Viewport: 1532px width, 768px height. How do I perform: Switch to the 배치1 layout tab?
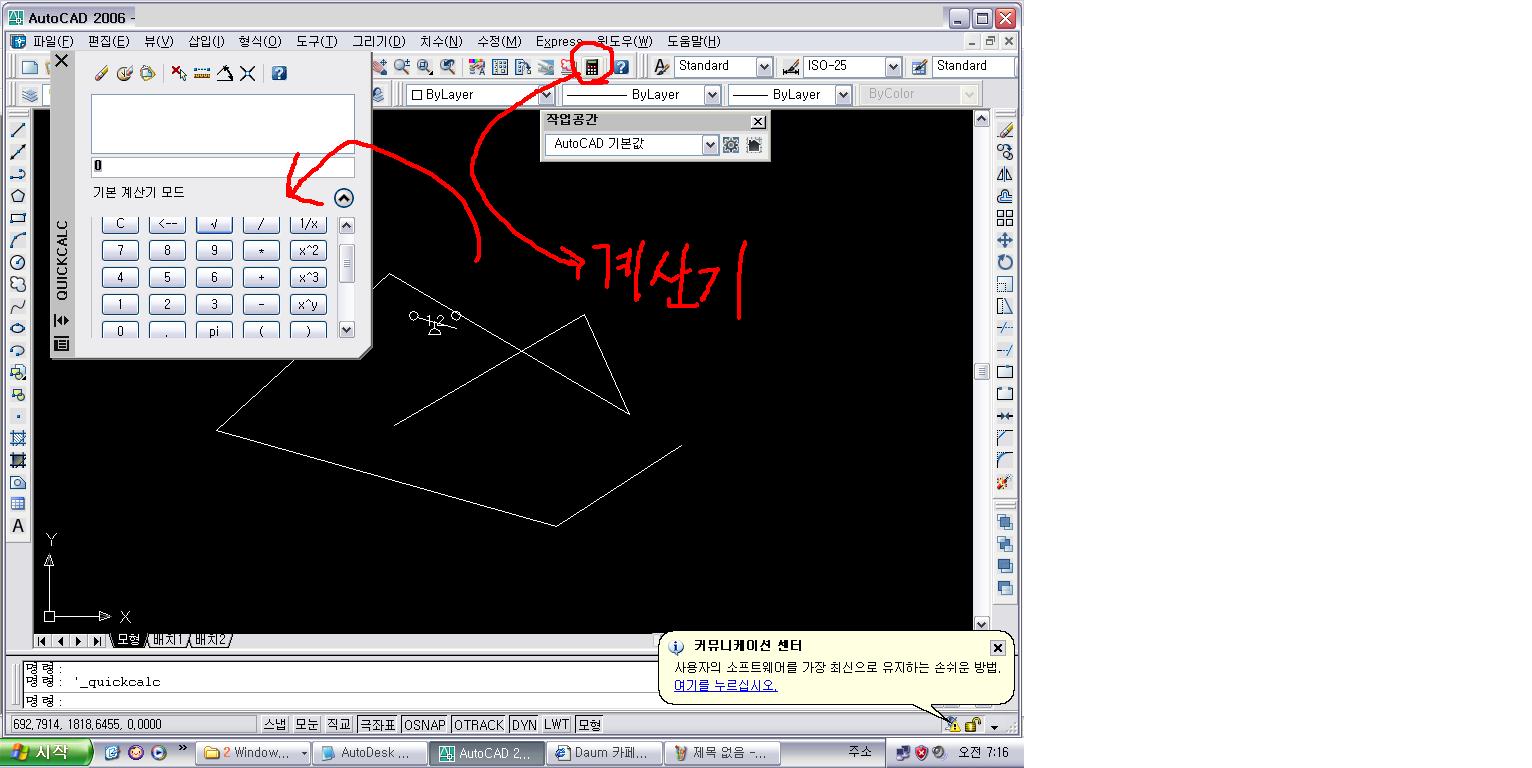(168, 640)
